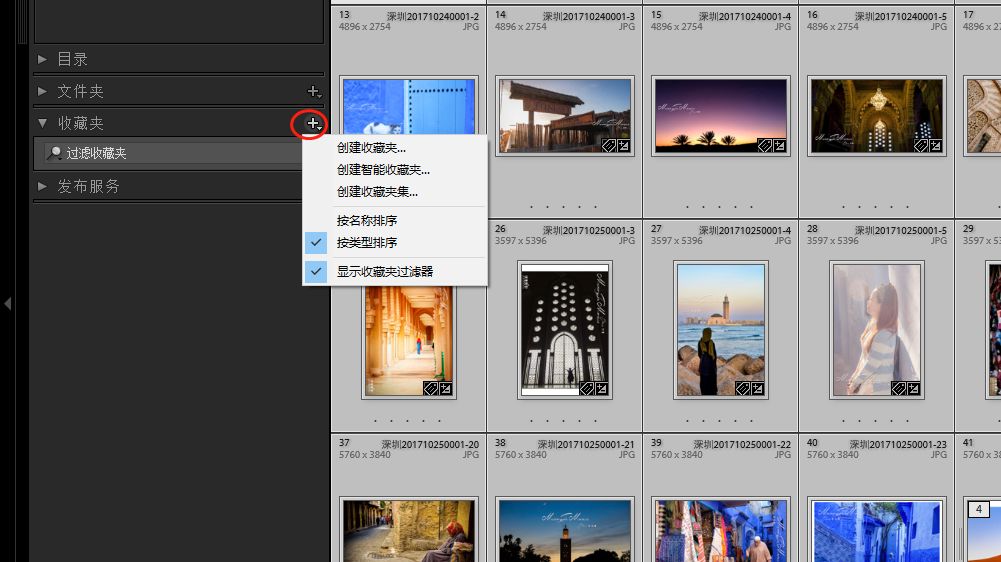The height and width of the screenshot is (562, 1001).
Task: Select the orange corridor photo thumbnail
Action: click(409, 341)
